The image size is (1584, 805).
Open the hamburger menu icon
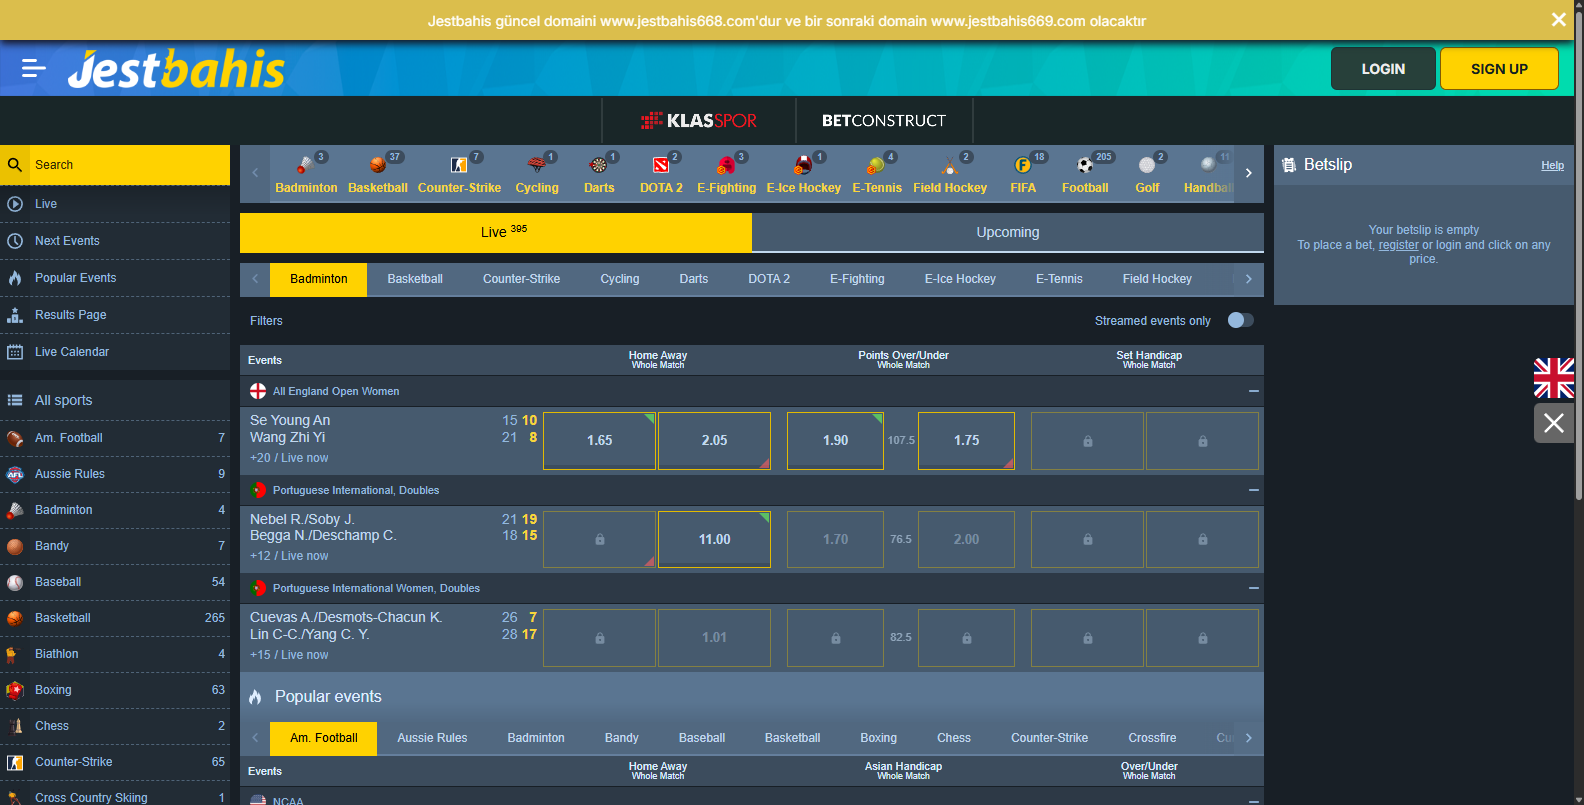tap(33, 68)
